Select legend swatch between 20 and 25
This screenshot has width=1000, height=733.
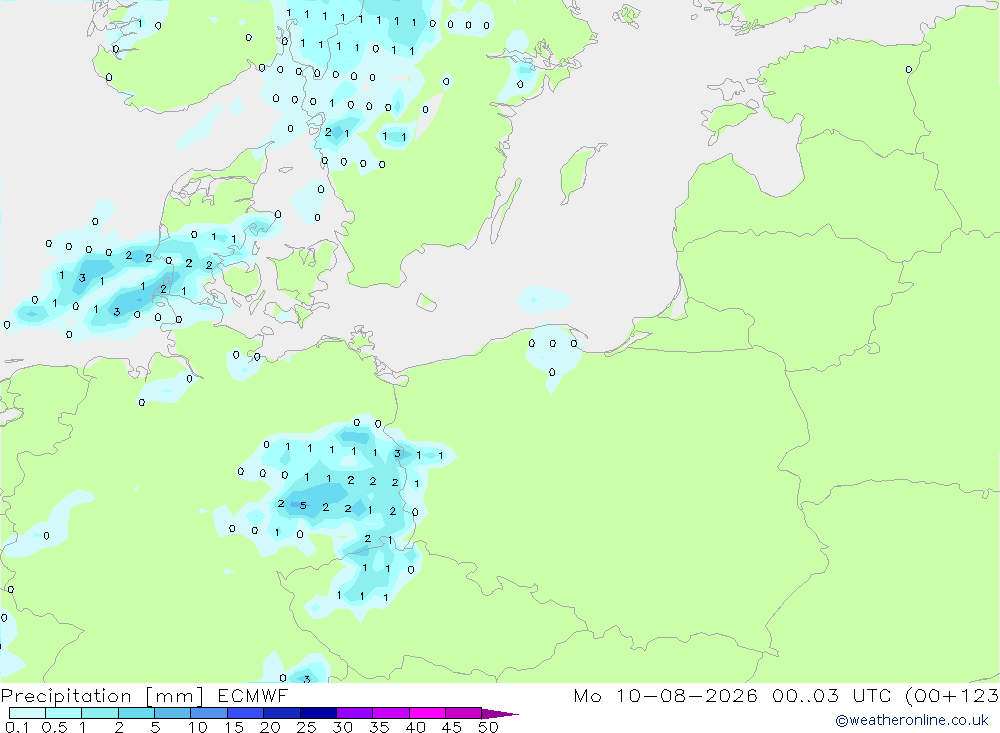tap(281, 713)
